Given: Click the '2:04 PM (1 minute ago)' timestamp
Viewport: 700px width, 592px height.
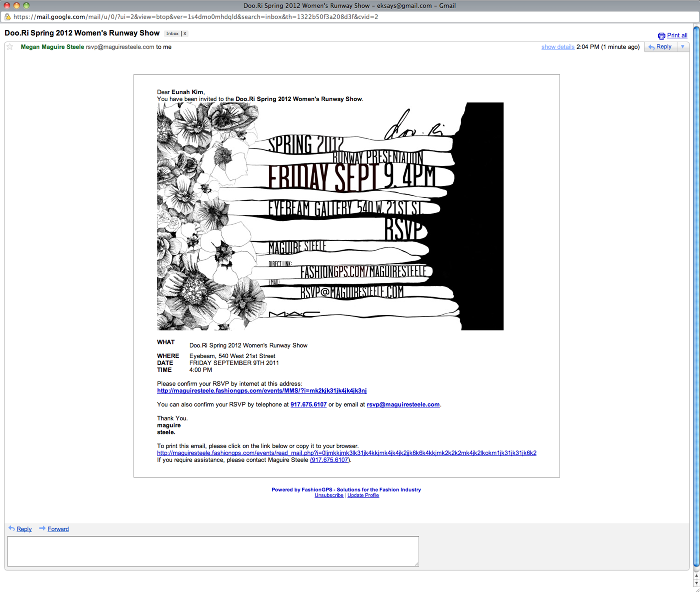Looking at the screenshot, I should pyautogui.click(x=608, y=47).
